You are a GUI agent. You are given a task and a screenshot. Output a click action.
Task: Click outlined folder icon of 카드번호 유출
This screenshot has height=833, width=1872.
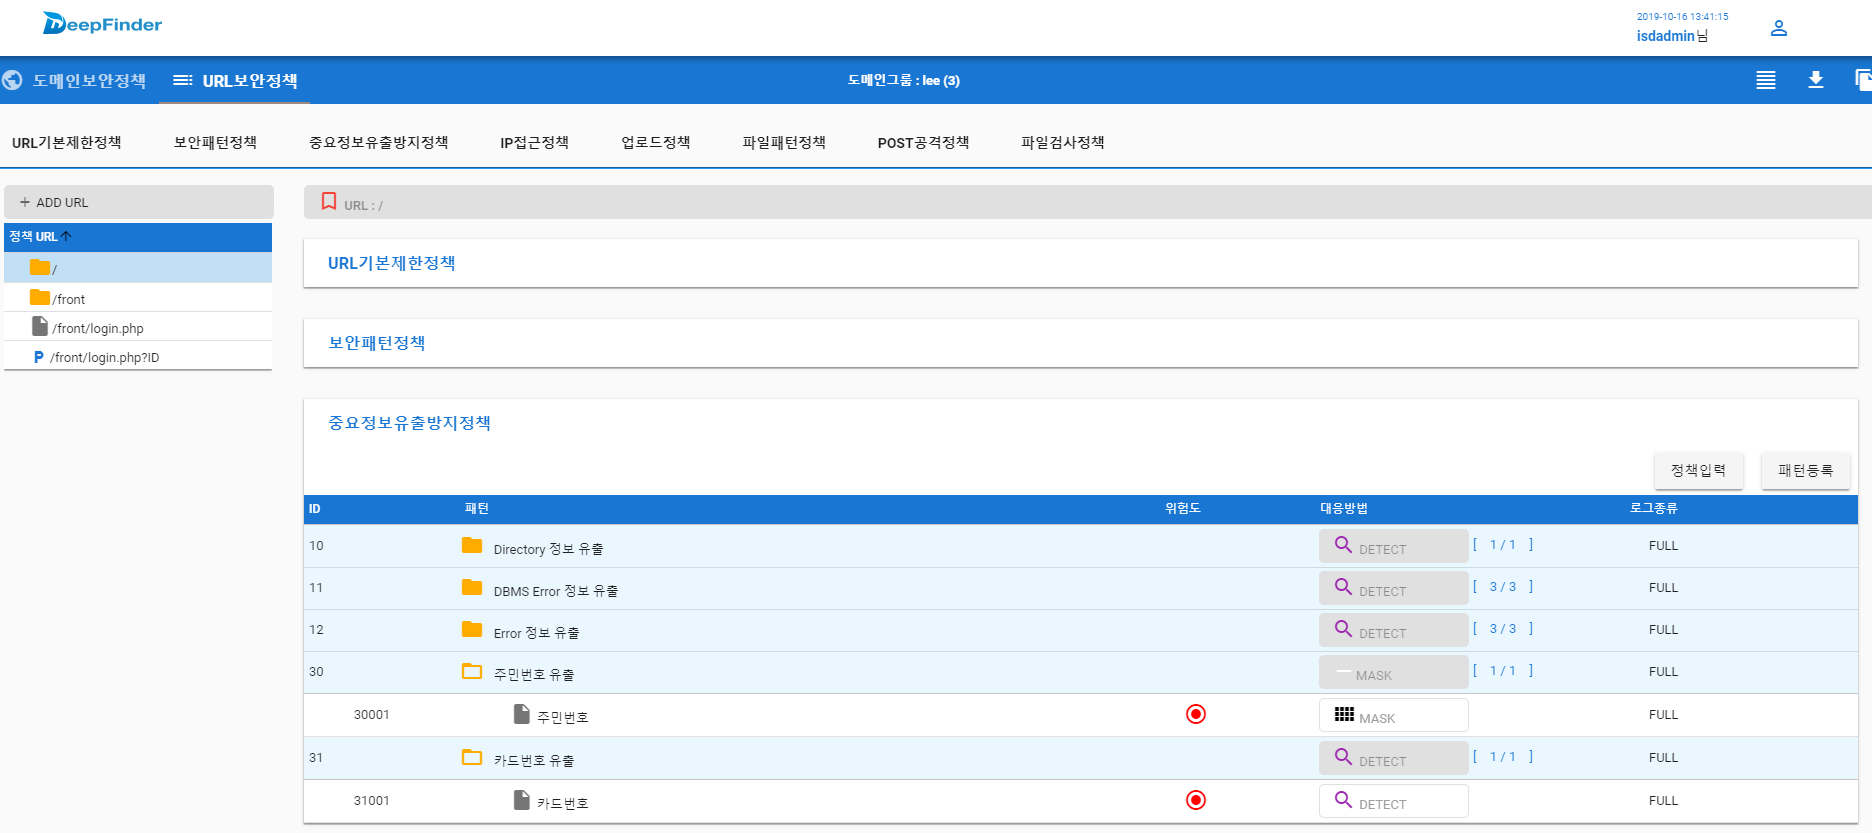pos(472,757)
